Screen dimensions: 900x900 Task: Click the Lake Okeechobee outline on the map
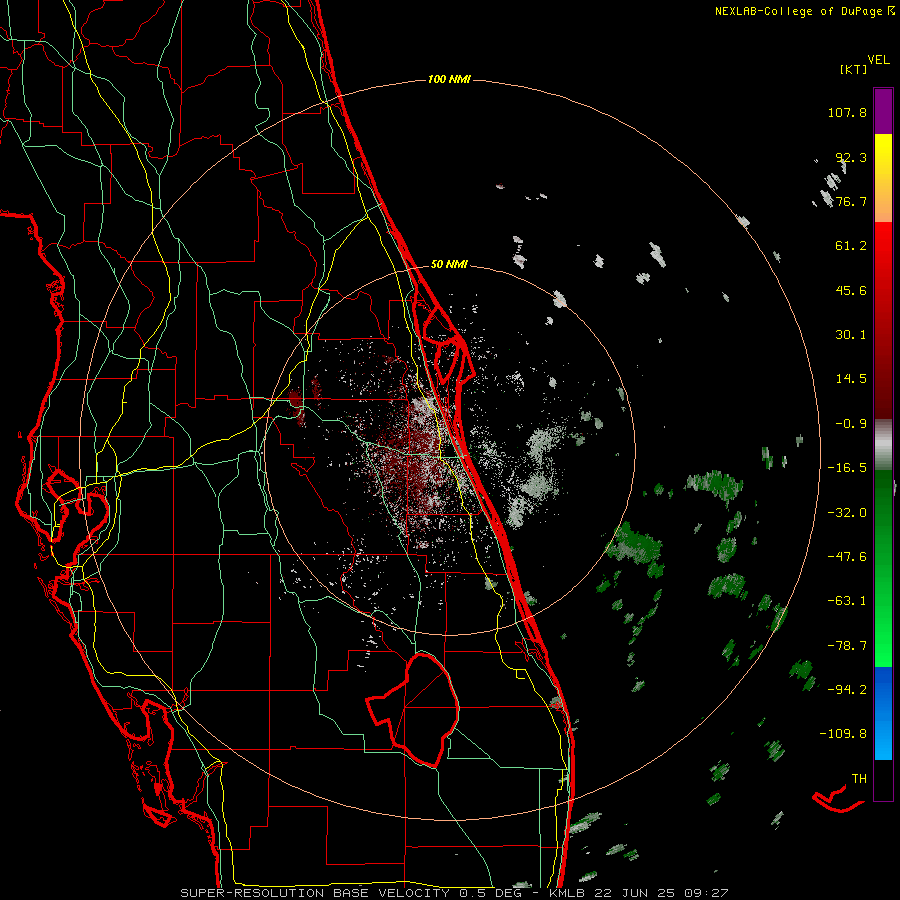pyautogui.click(x=413, y=709)
